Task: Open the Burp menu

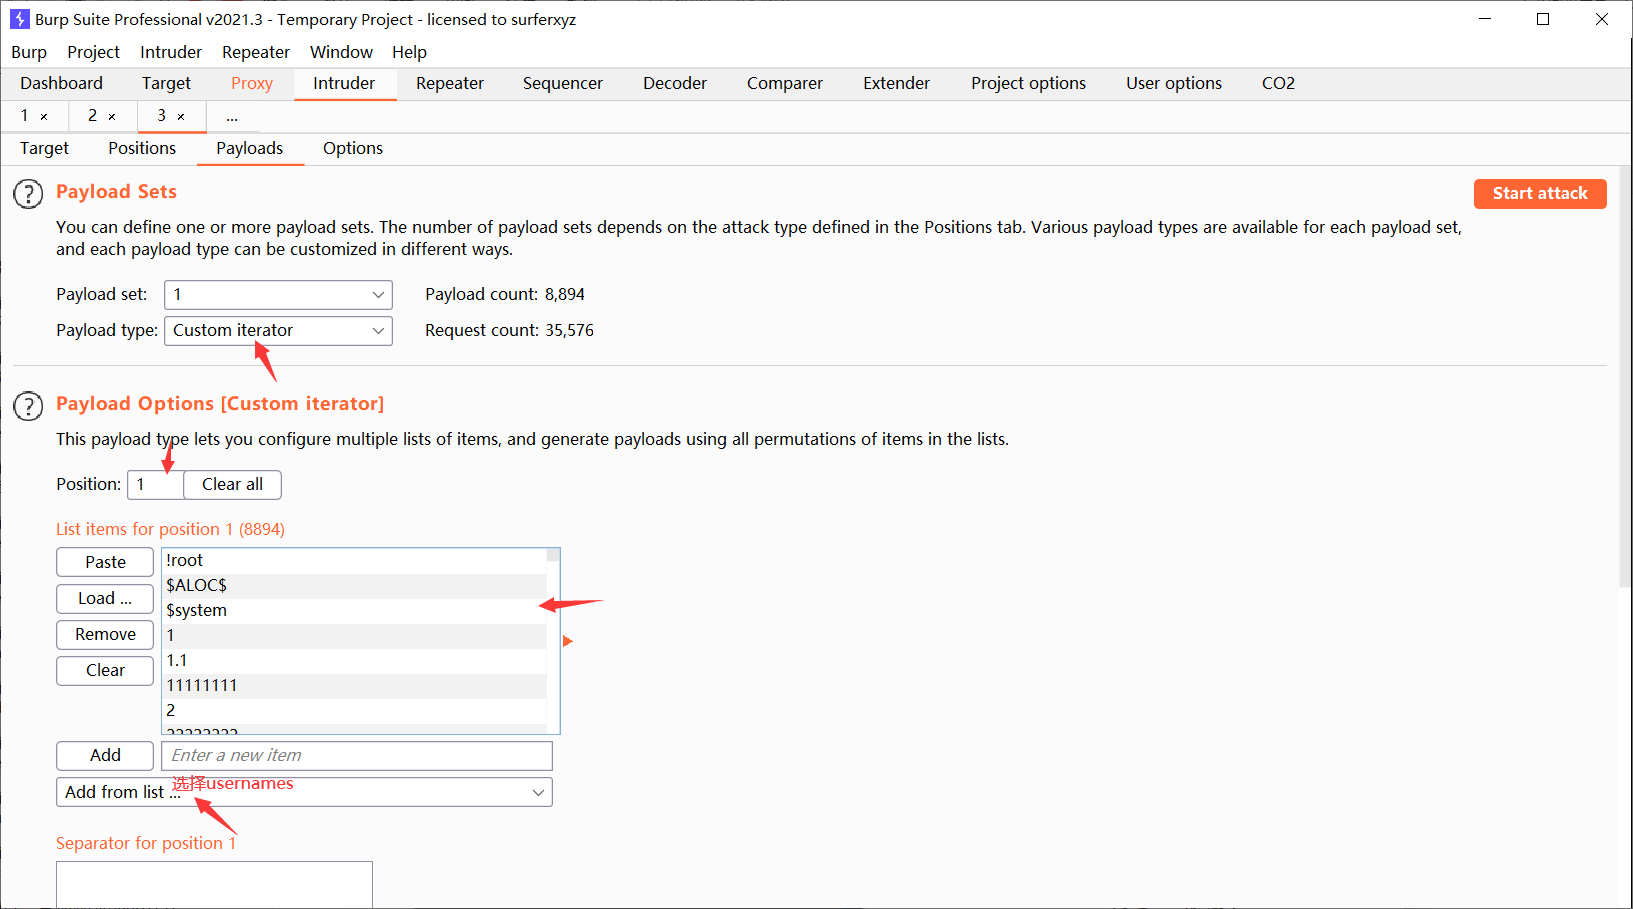Action: 29,52
